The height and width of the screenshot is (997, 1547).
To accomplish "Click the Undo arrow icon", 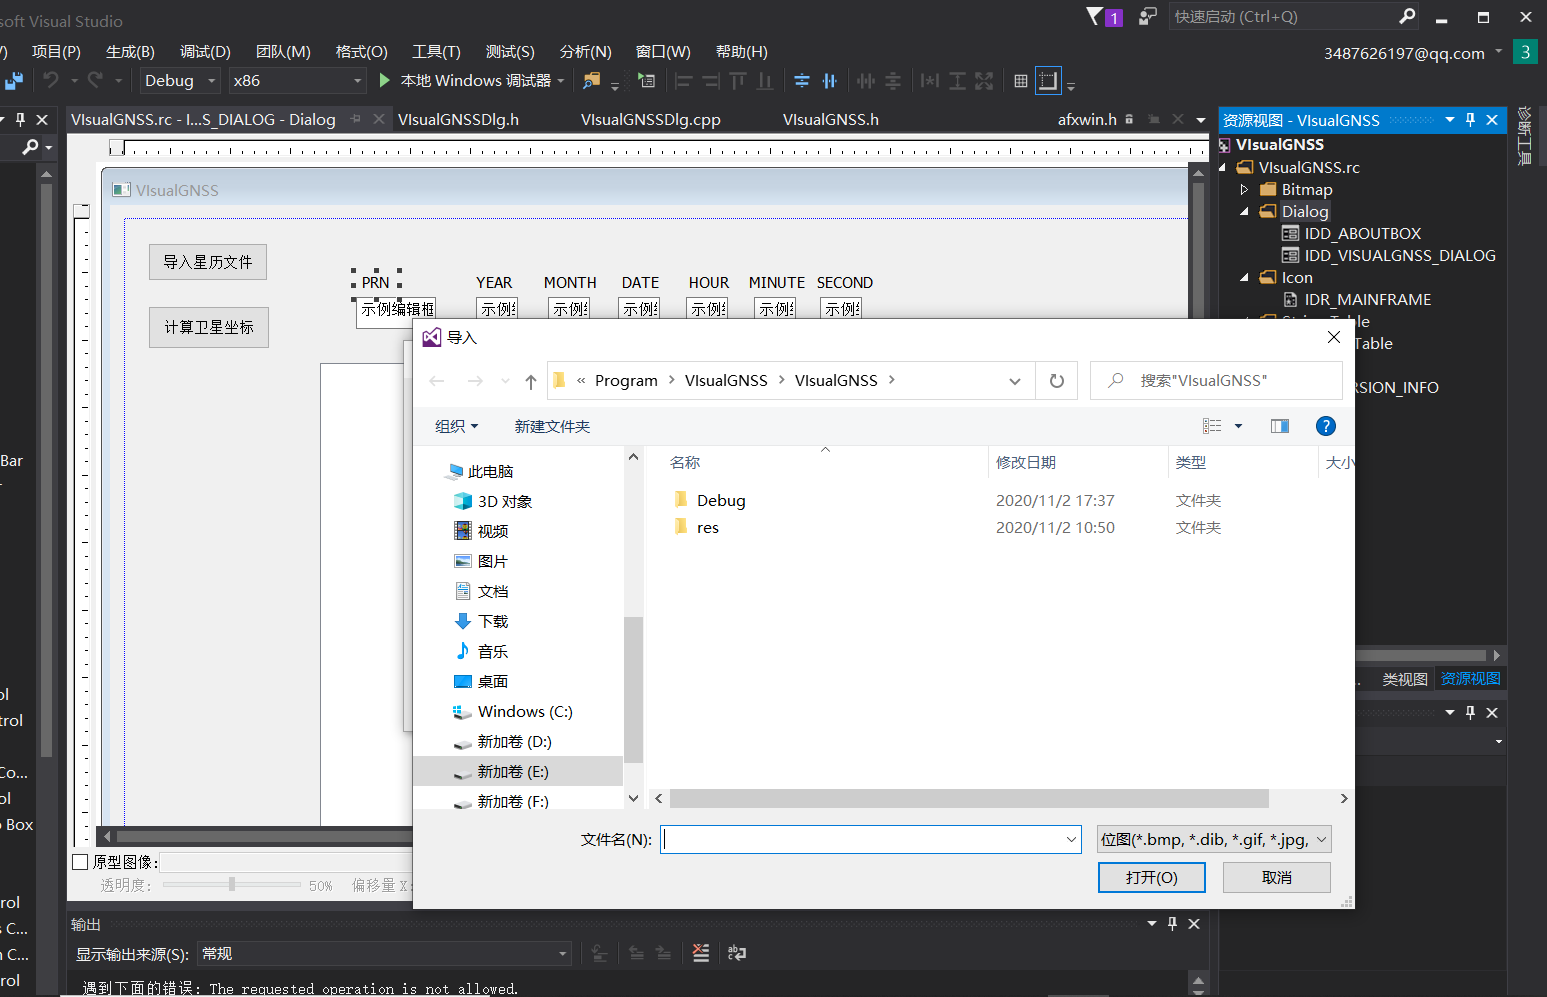I will point(50,80).
